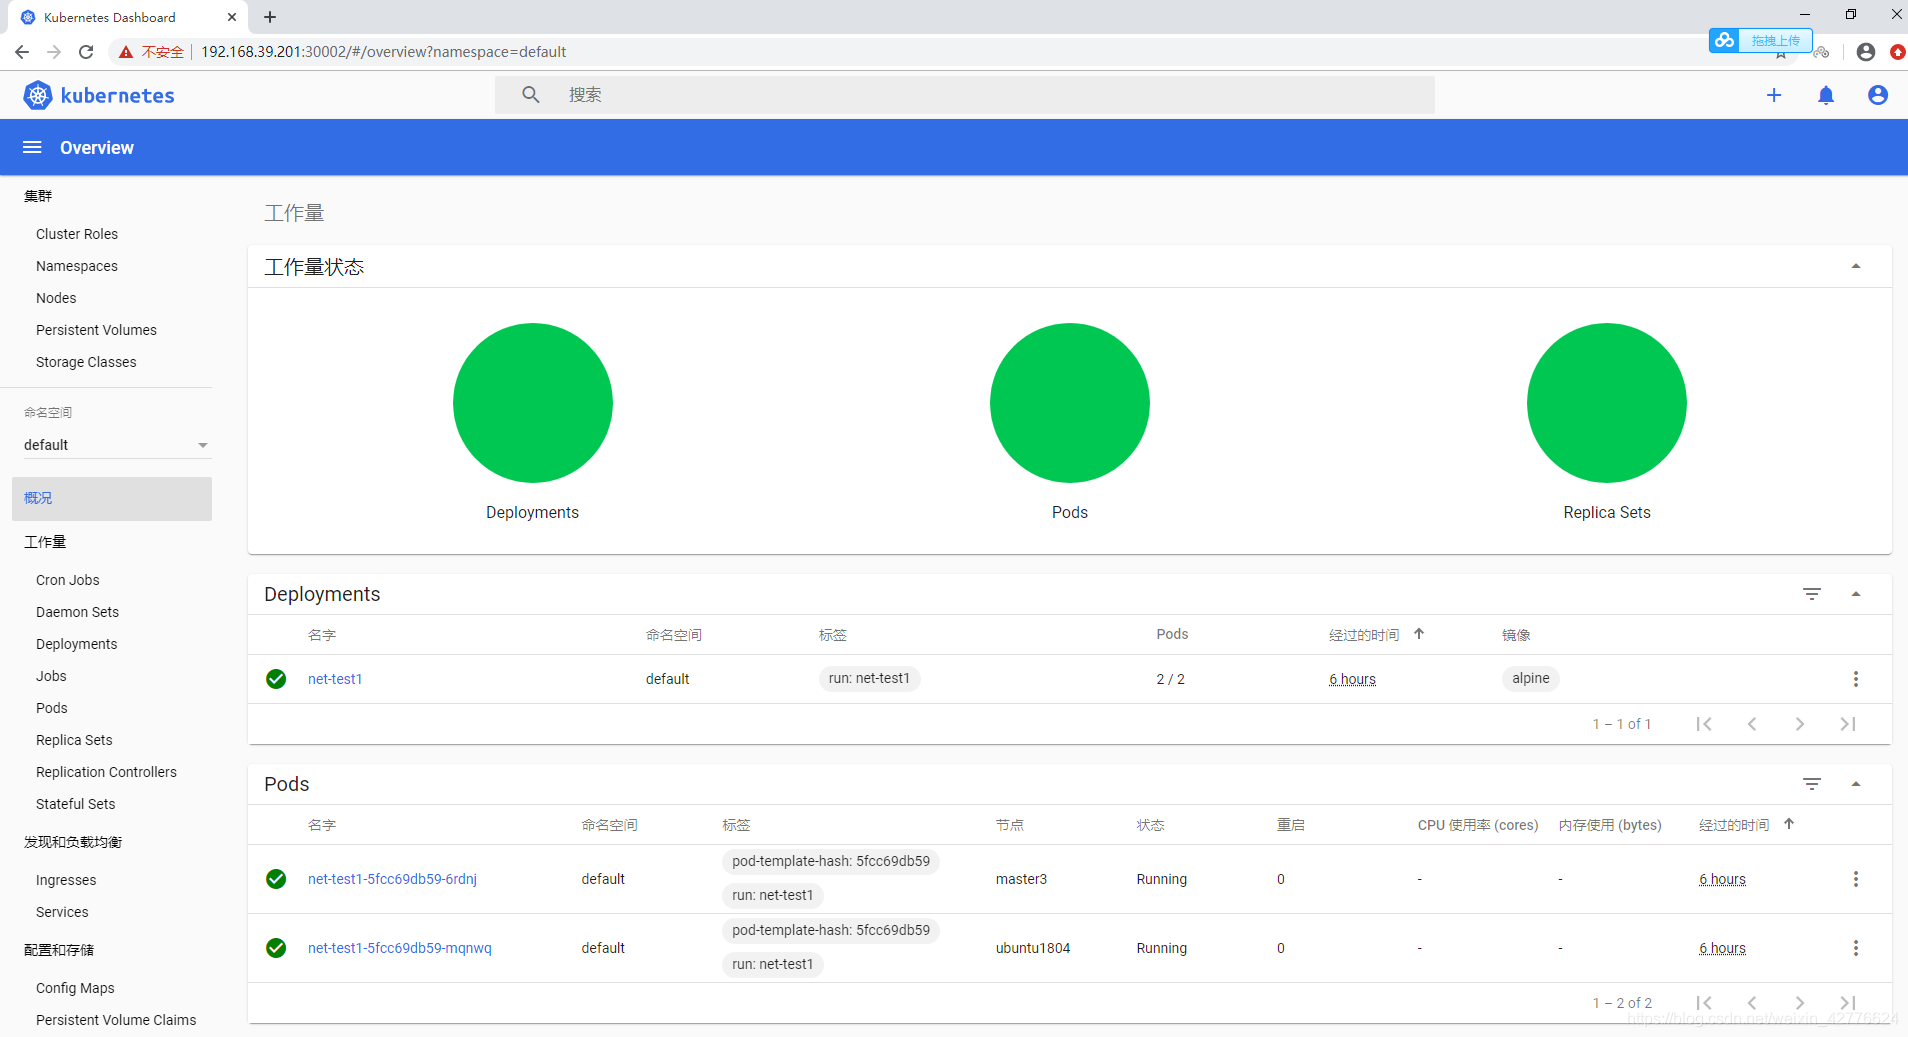Go to next page of Pods
1908x1037 pixels.
point(1800,1003)
